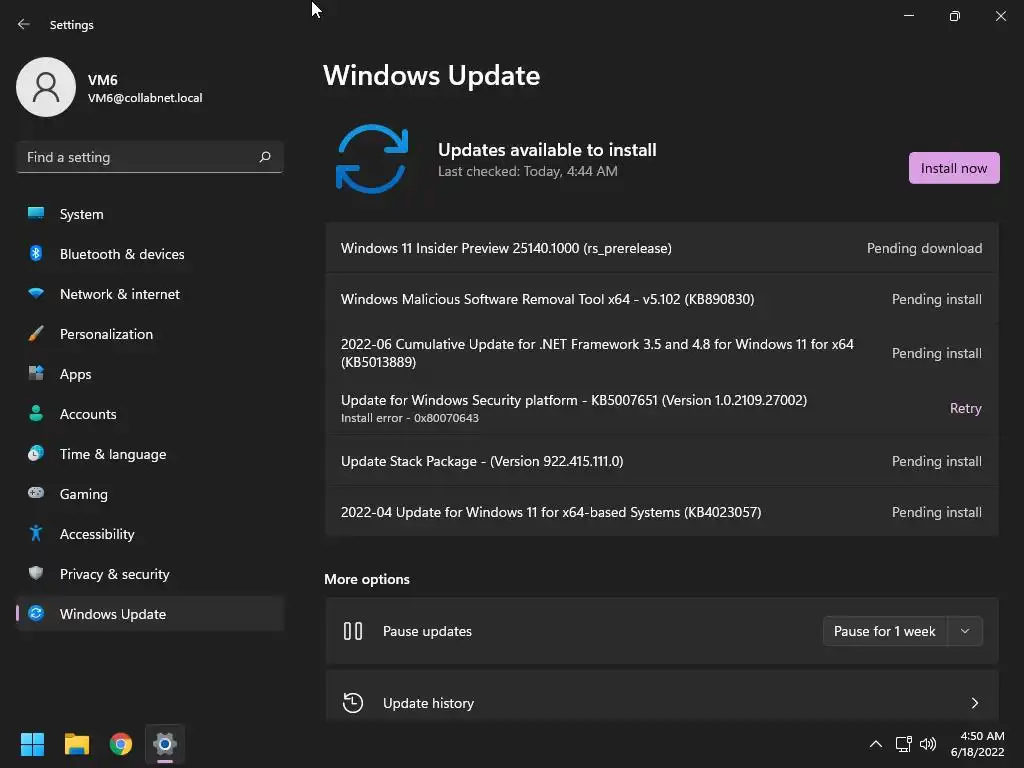The image size is (1024, 768).
Task: Open Network & internet settings
Action: (150, 294)
